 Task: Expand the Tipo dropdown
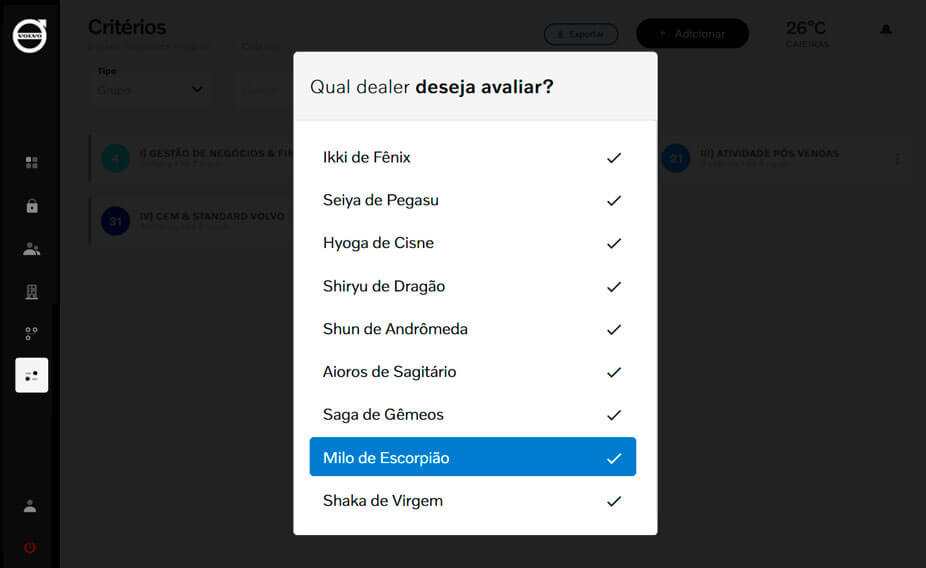tap(150, 89)
